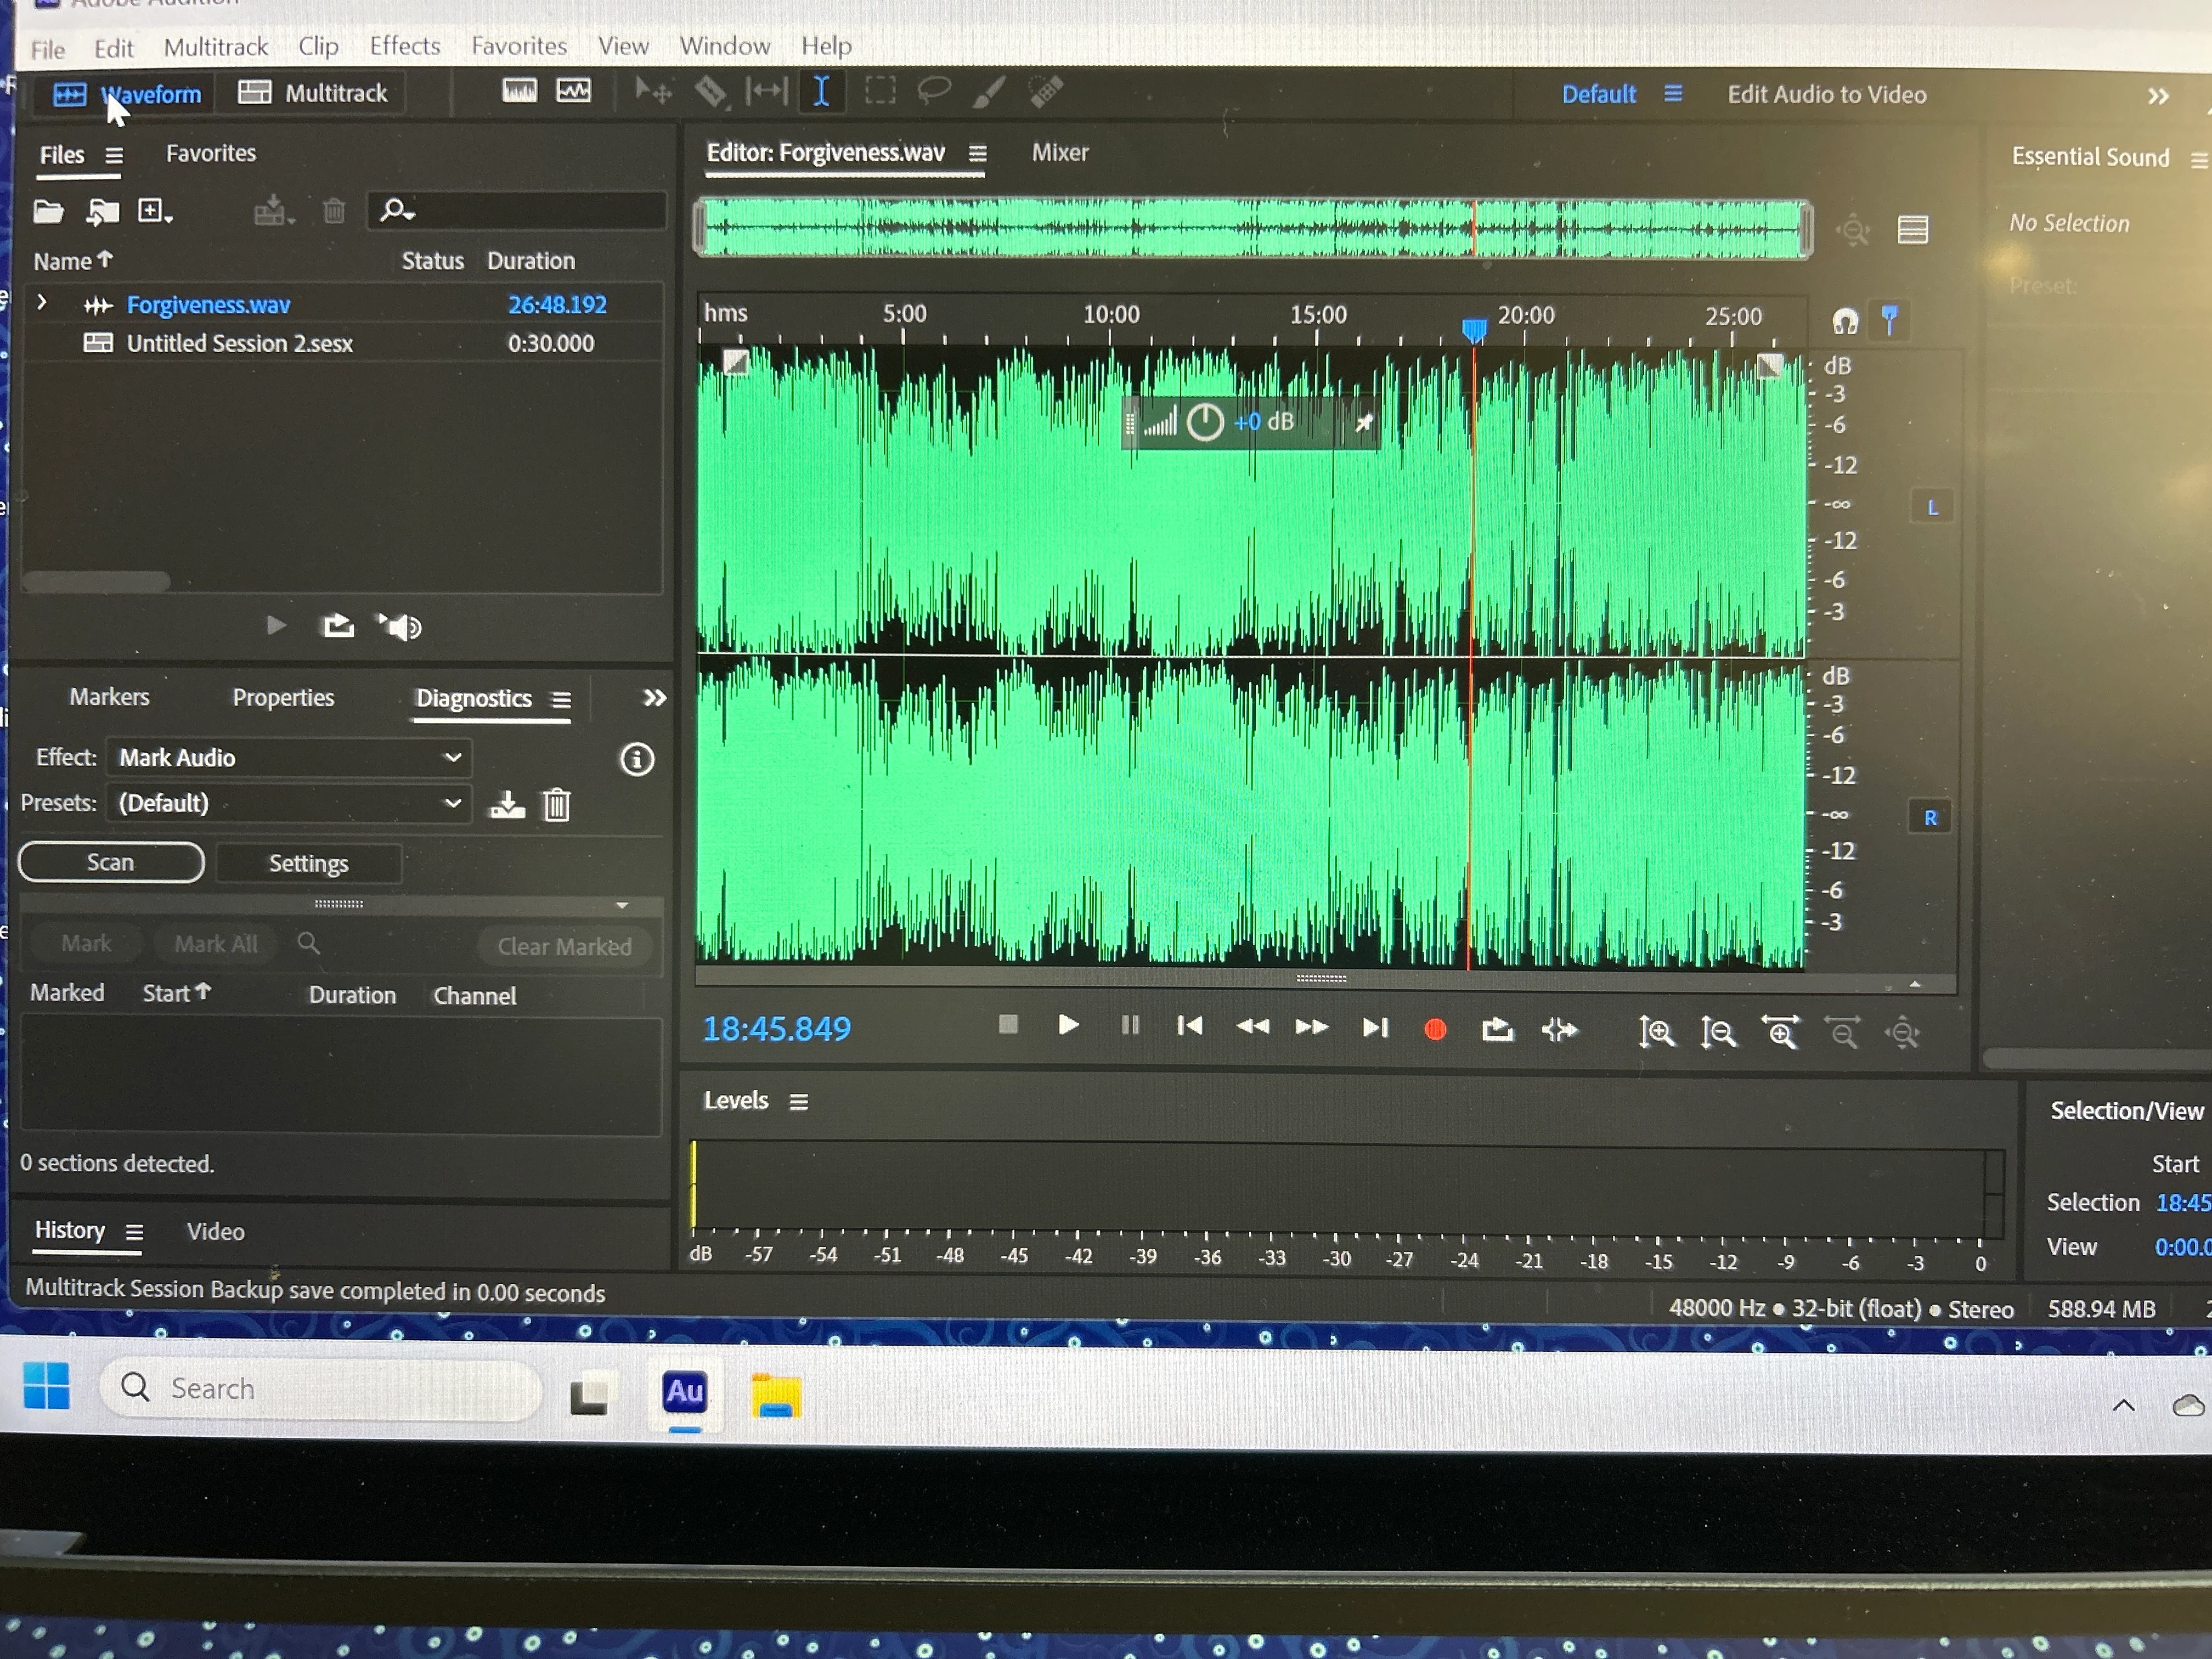The height and width of the screenshot is (1659, 2212).
Task: Click Zoom In Amplitude icon
Action: 1656,1032
